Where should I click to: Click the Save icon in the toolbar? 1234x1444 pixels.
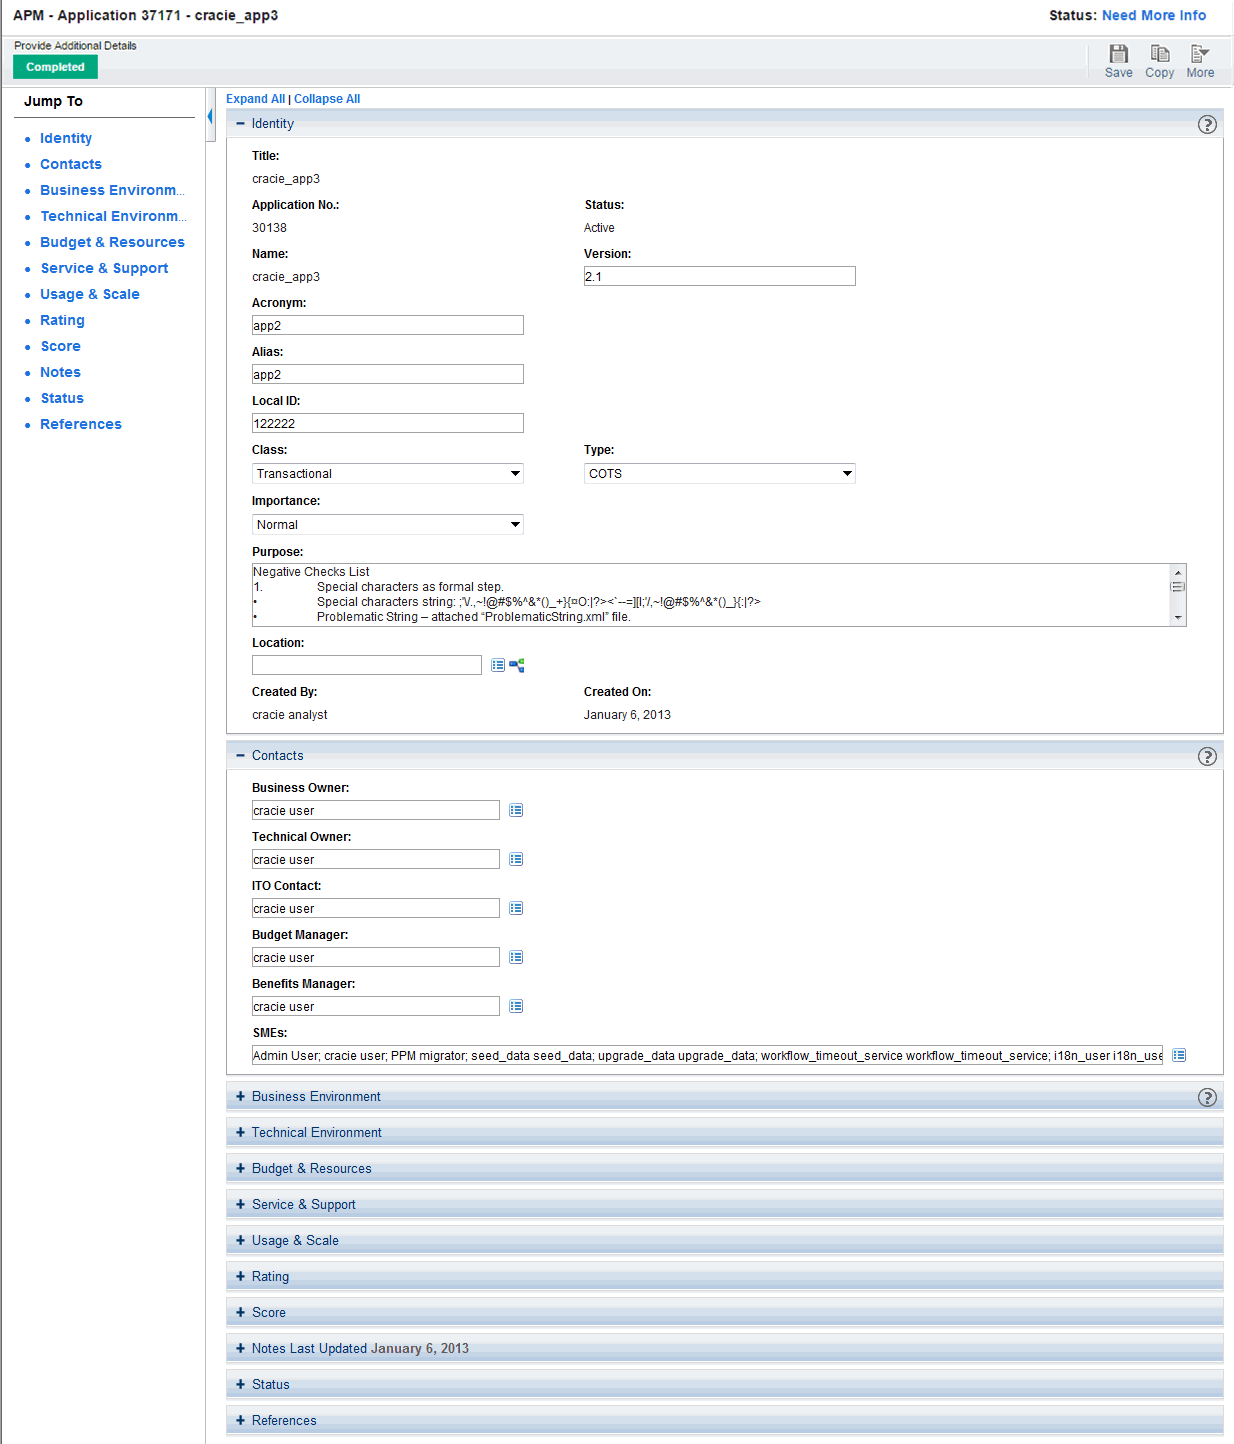click(1118, 54)
